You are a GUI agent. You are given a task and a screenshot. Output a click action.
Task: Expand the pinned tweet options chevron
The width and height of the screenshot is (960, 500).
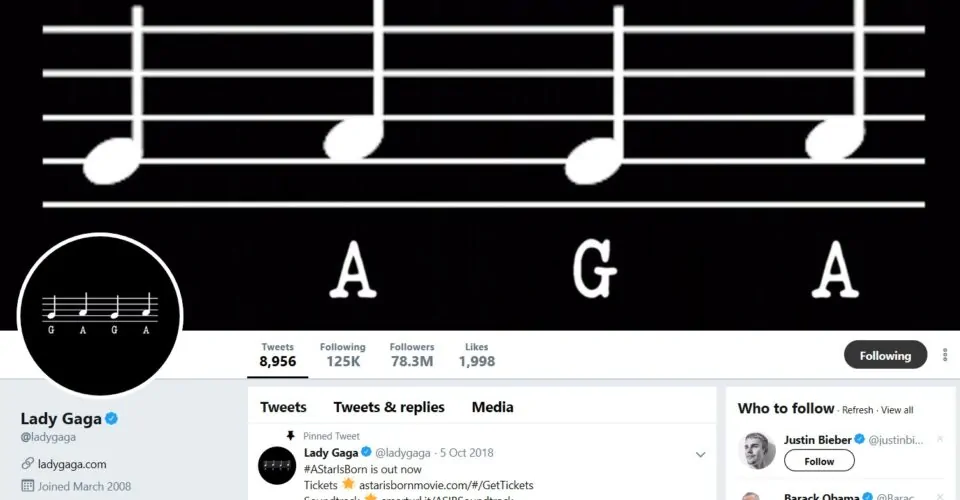(x=700, y=454)
